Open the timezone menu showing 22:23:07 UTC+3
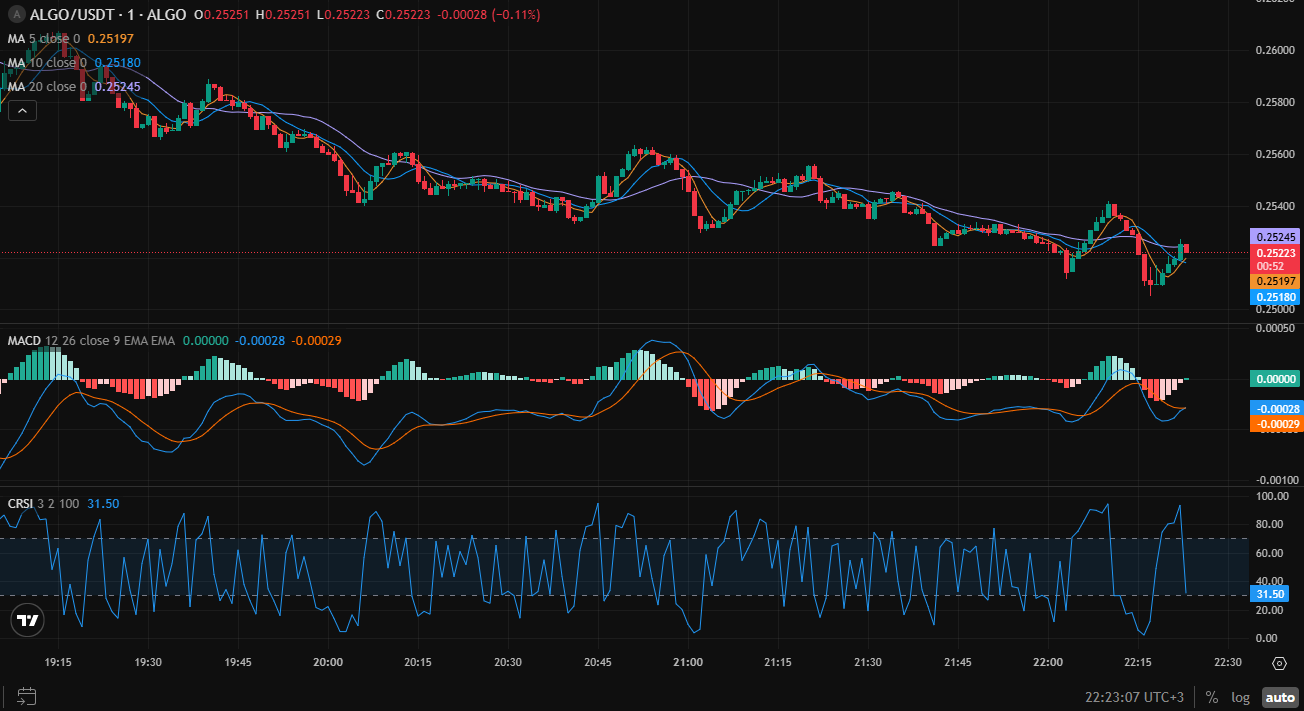The image size is (1304, 711). point(1134,697)
